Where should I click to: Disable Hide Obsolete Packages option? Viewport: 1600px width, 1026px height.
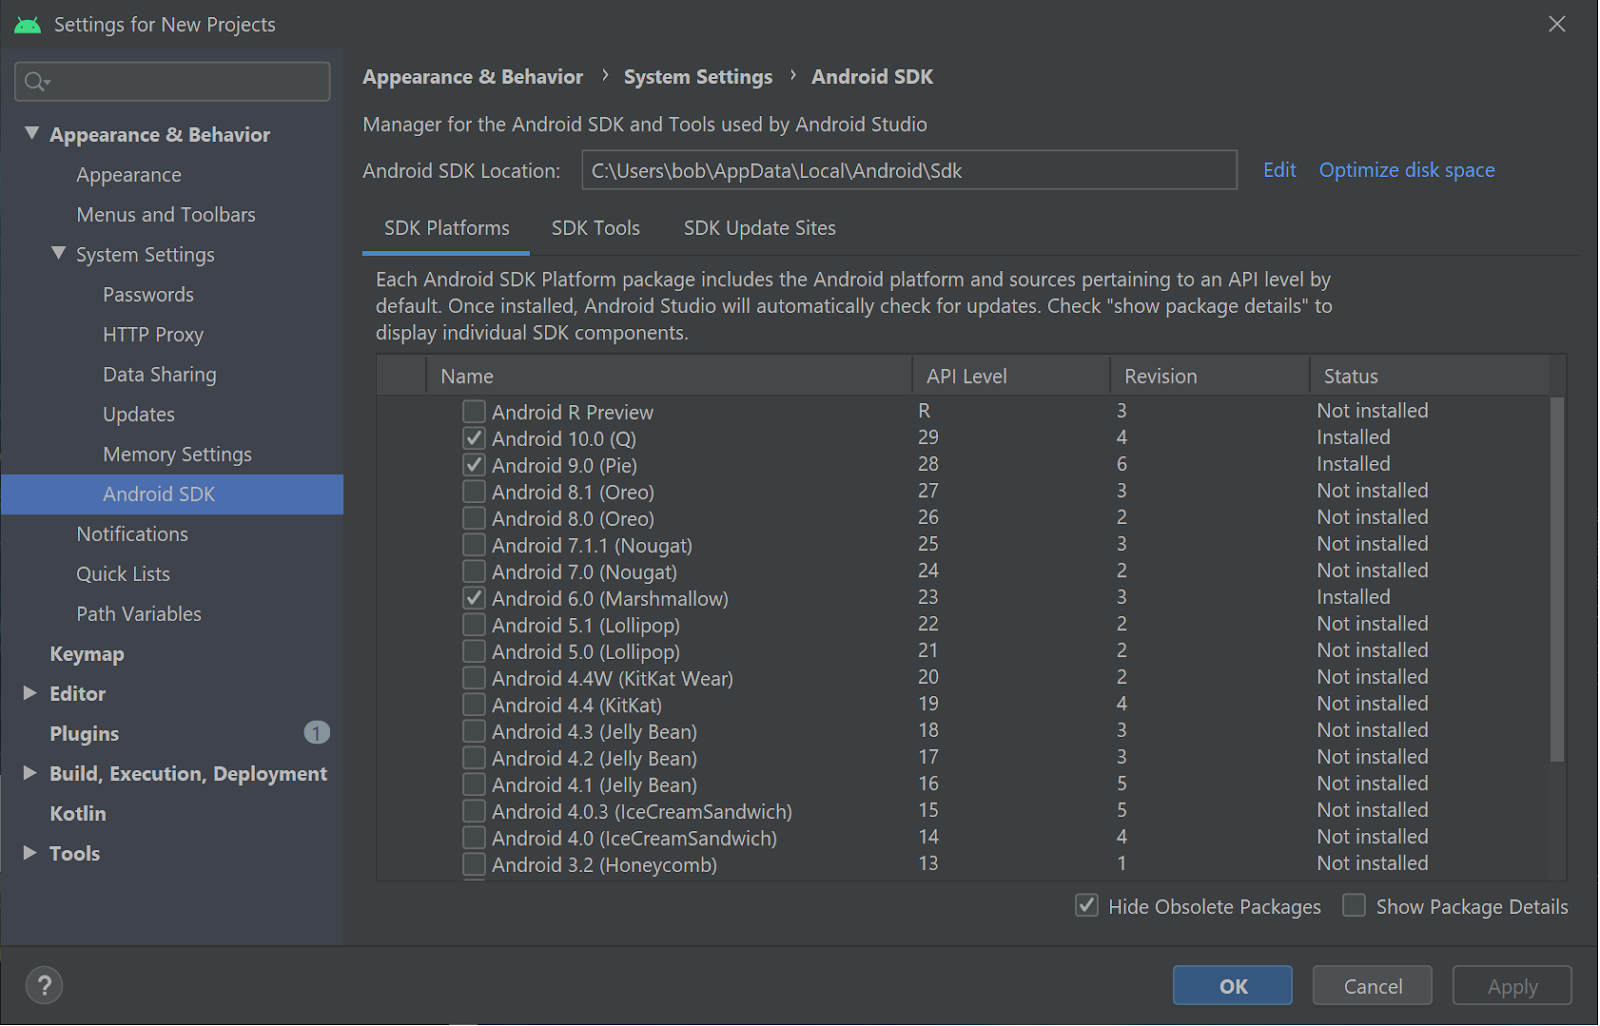[1087, 906]
